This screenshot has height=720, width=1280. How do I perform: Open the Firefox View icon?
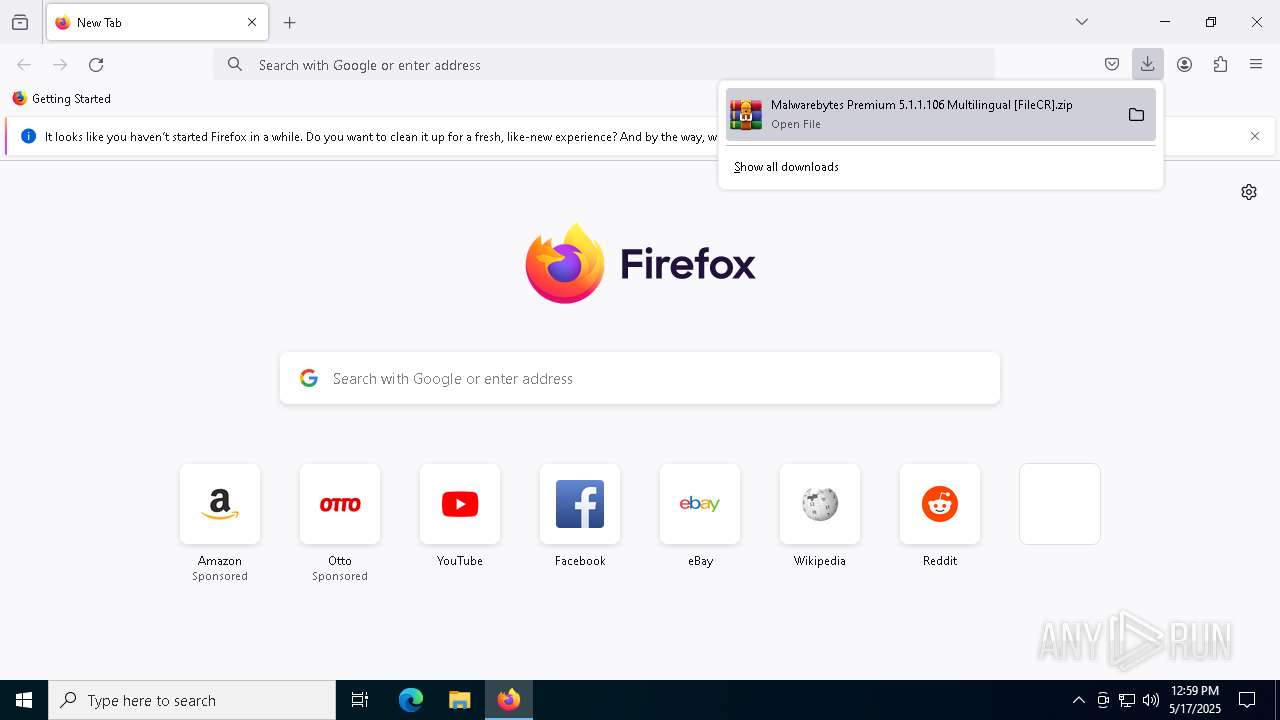click(20, 22)
